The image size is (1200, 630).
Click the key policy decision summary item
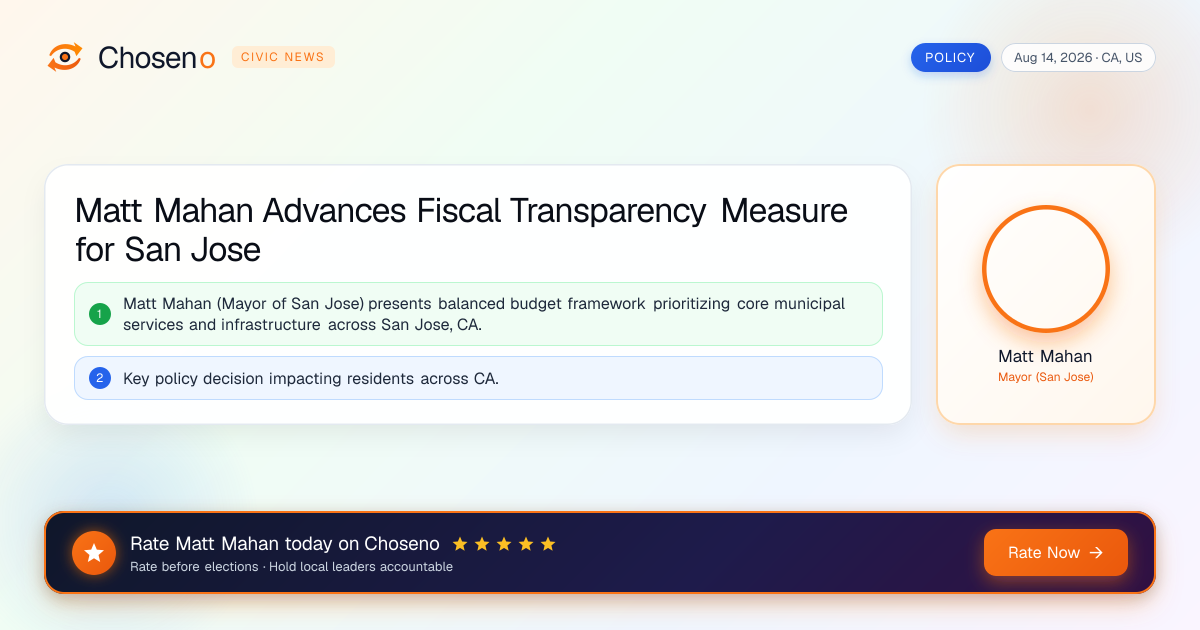pos(478,378)
